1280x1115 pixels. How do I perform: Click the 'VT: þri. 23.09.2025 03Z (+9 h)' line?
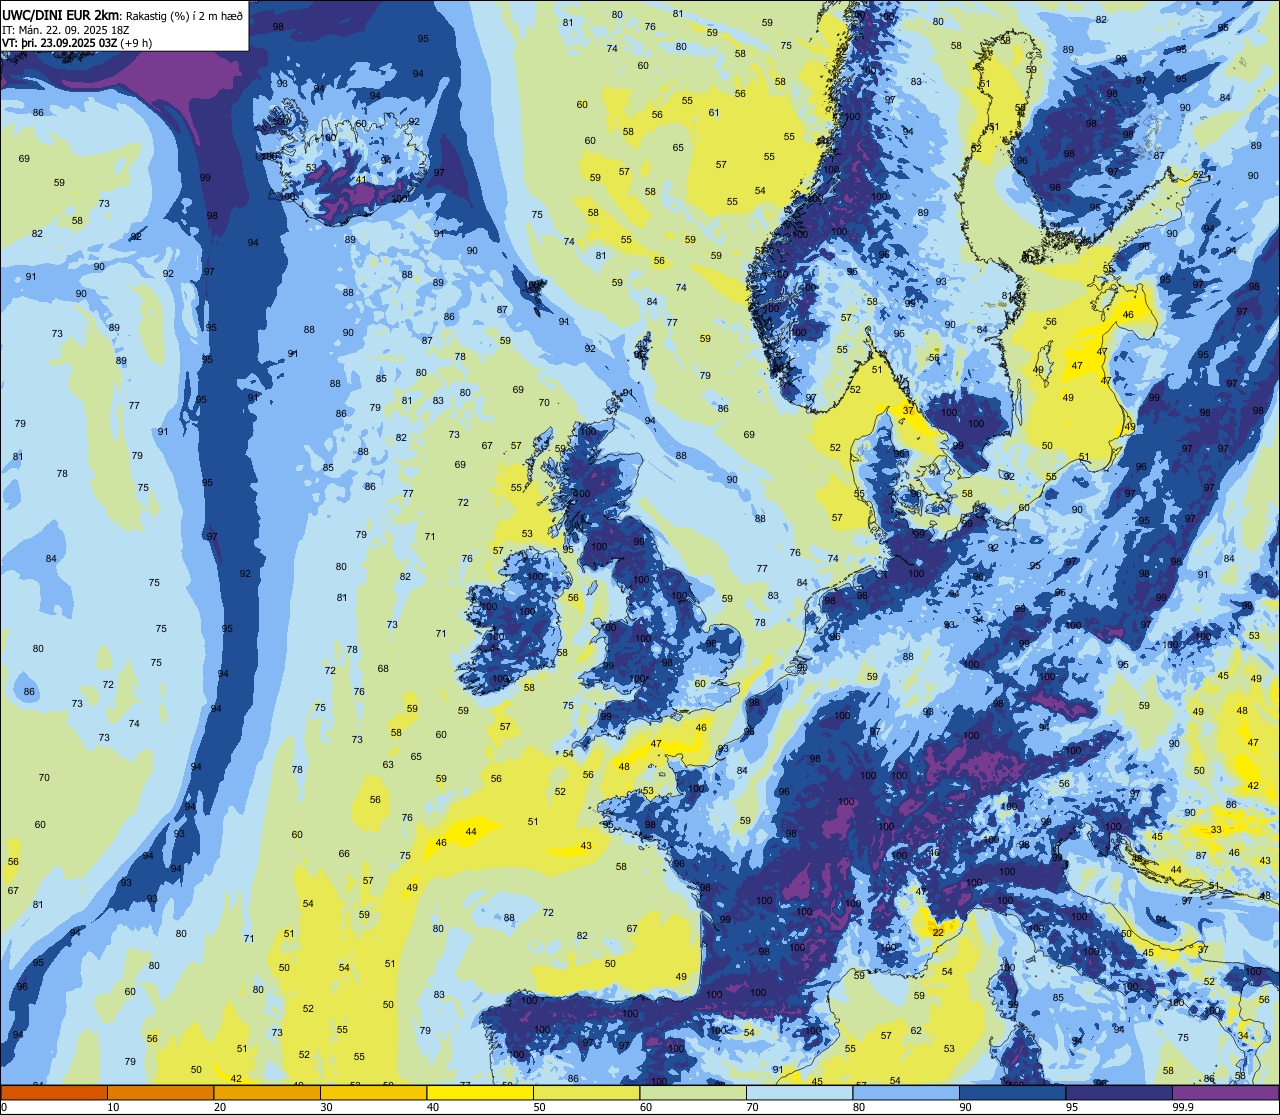click(x=77, y=43)
